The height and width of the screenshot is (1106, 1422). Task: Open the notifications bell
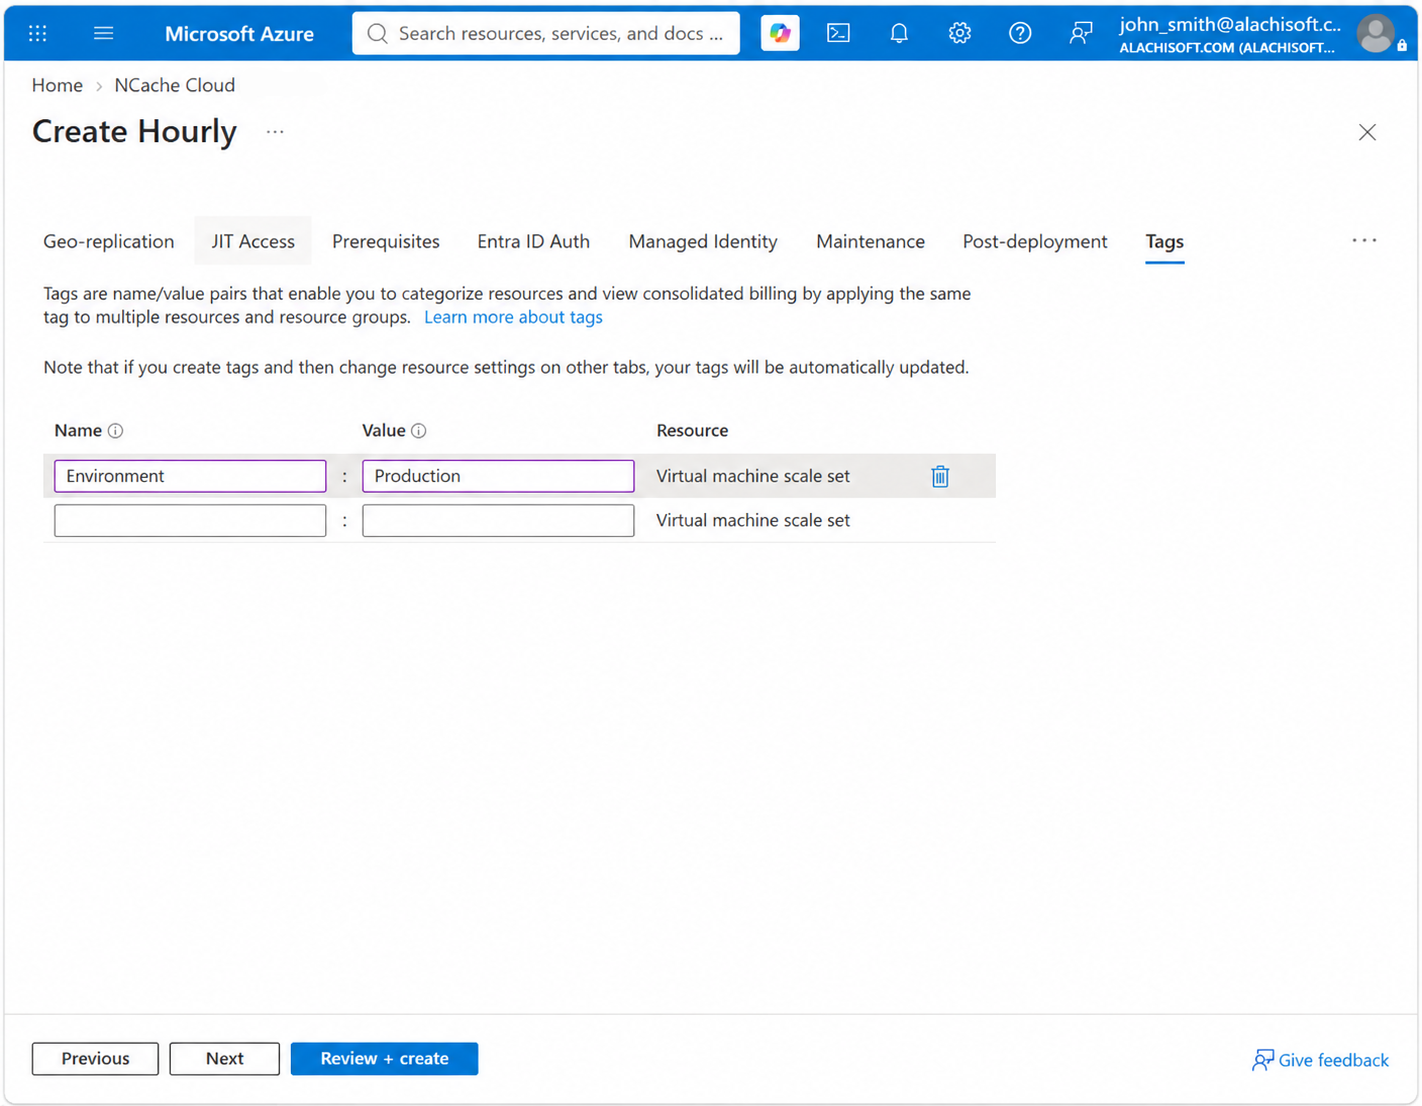(899, 33)
